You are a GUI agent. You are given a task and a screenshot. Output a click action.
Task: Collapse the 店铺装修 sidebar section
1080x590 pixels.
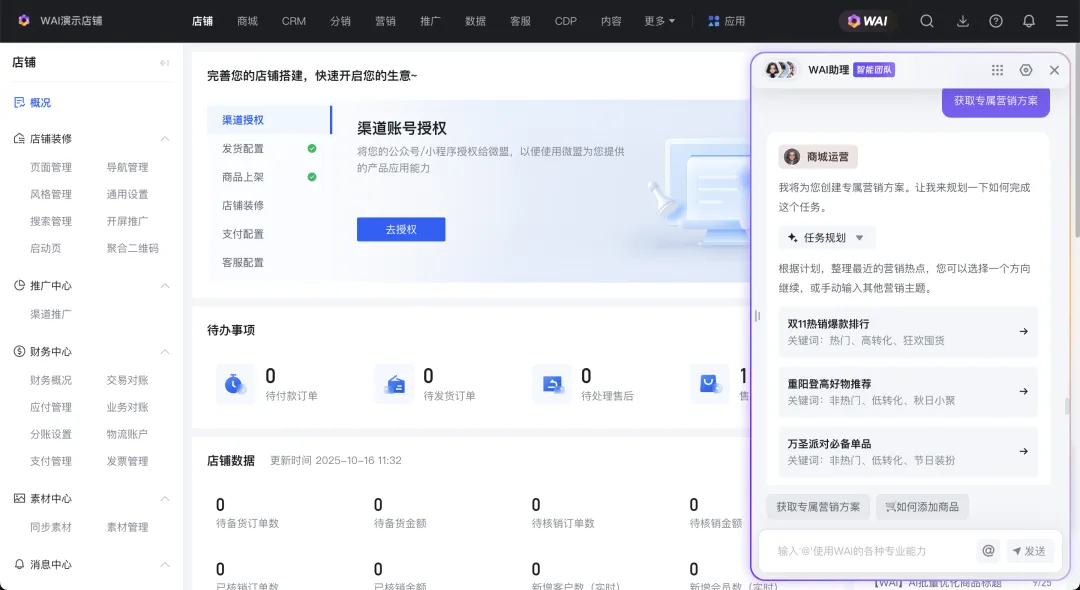[165, 139]
